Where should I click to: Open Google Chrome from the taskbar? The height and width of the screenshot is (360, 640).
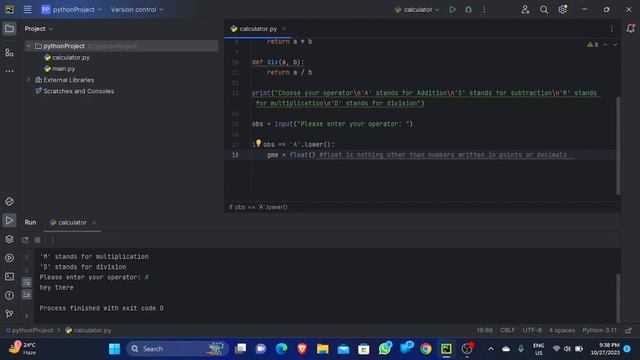tap(426, 349)
